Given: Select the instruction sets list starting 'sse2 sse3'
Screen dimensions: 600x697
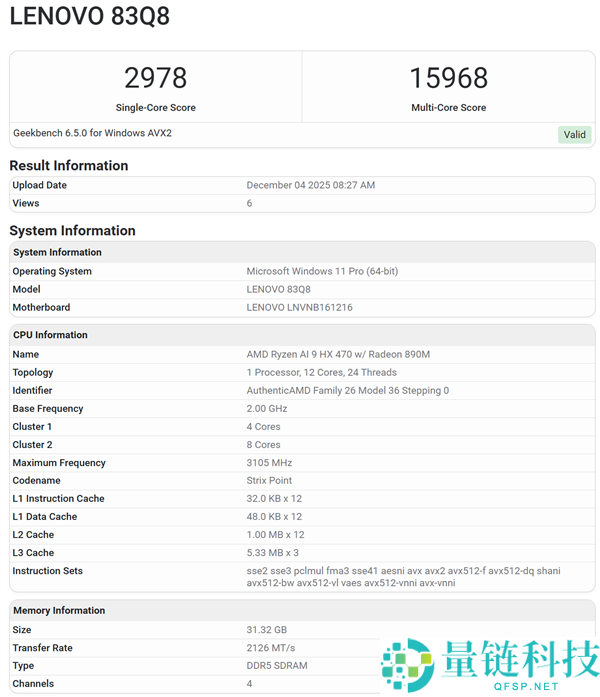Looking at the screenshot, I should (x=404, y=577).
